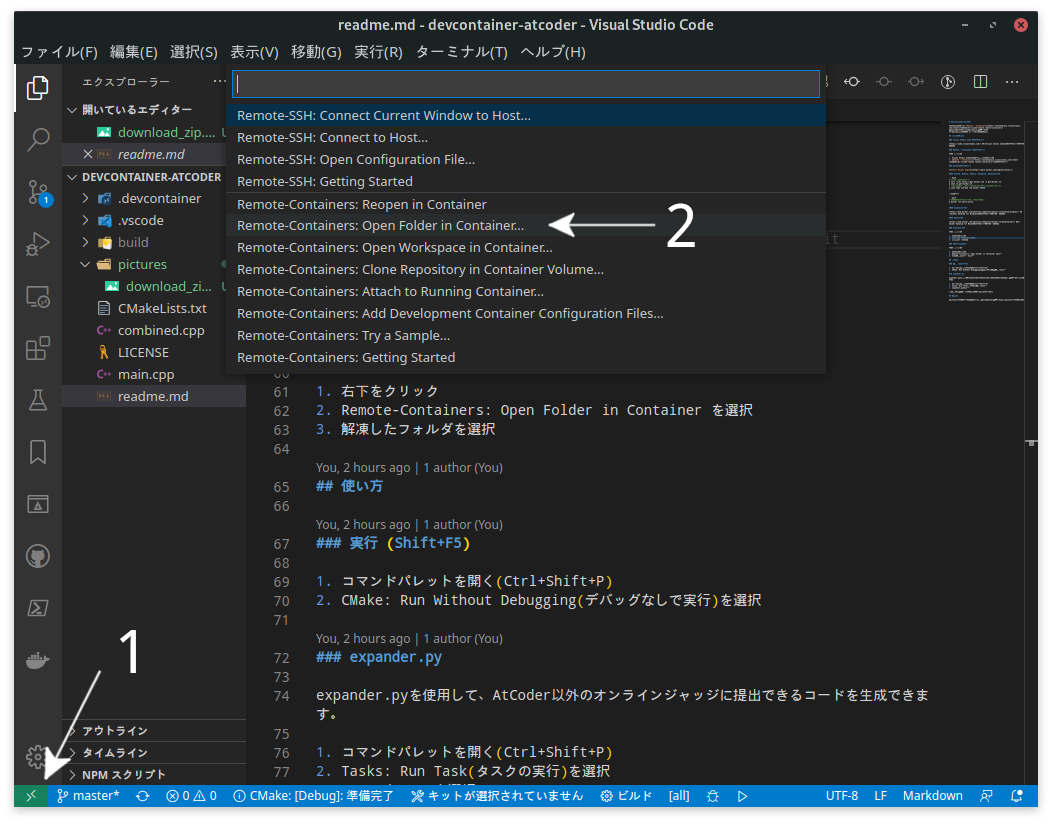Viewport: 1052px width, 824px height.
Task: Open Source Control view with badge
Action: [x=38, y=193]
